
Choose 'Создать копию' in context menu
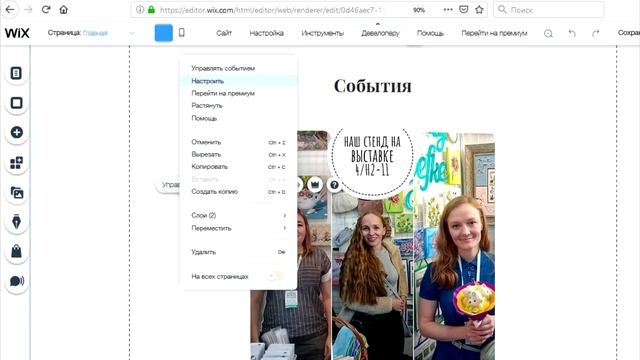(238, 191)
